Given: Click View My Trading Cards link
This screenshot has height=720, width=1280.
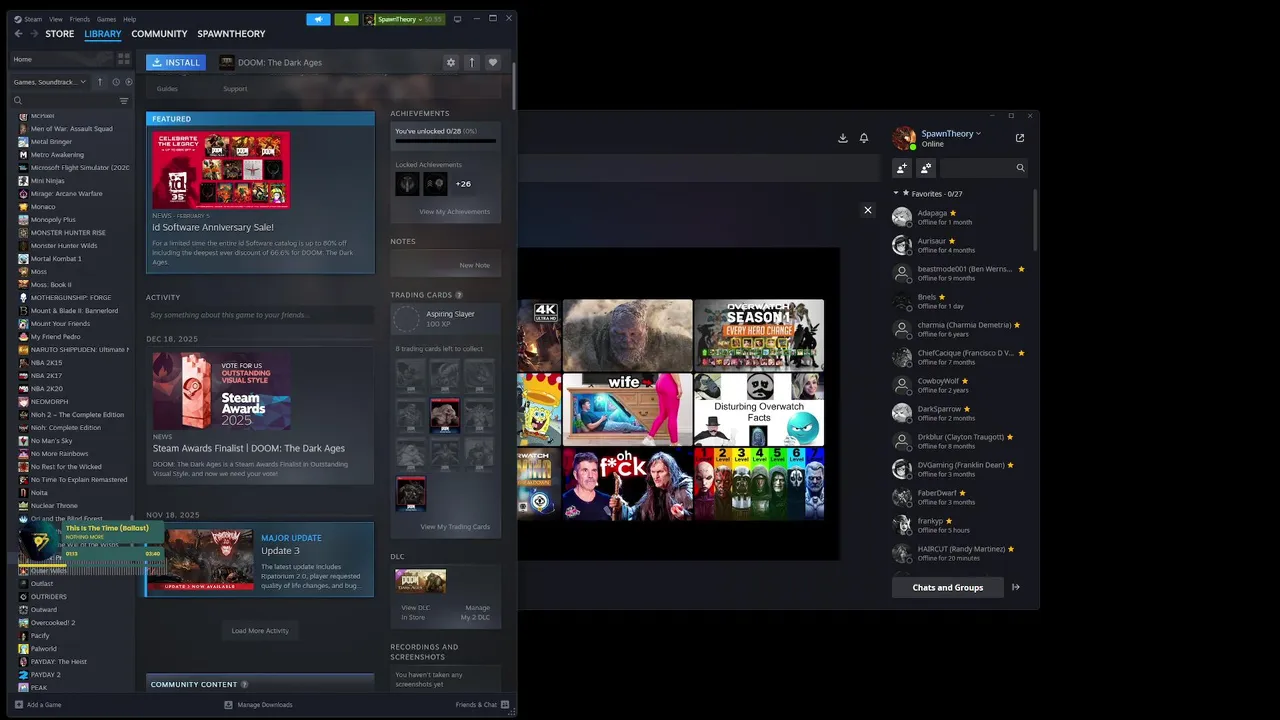Looking at the screenshot, I should (x=455, y=527).
